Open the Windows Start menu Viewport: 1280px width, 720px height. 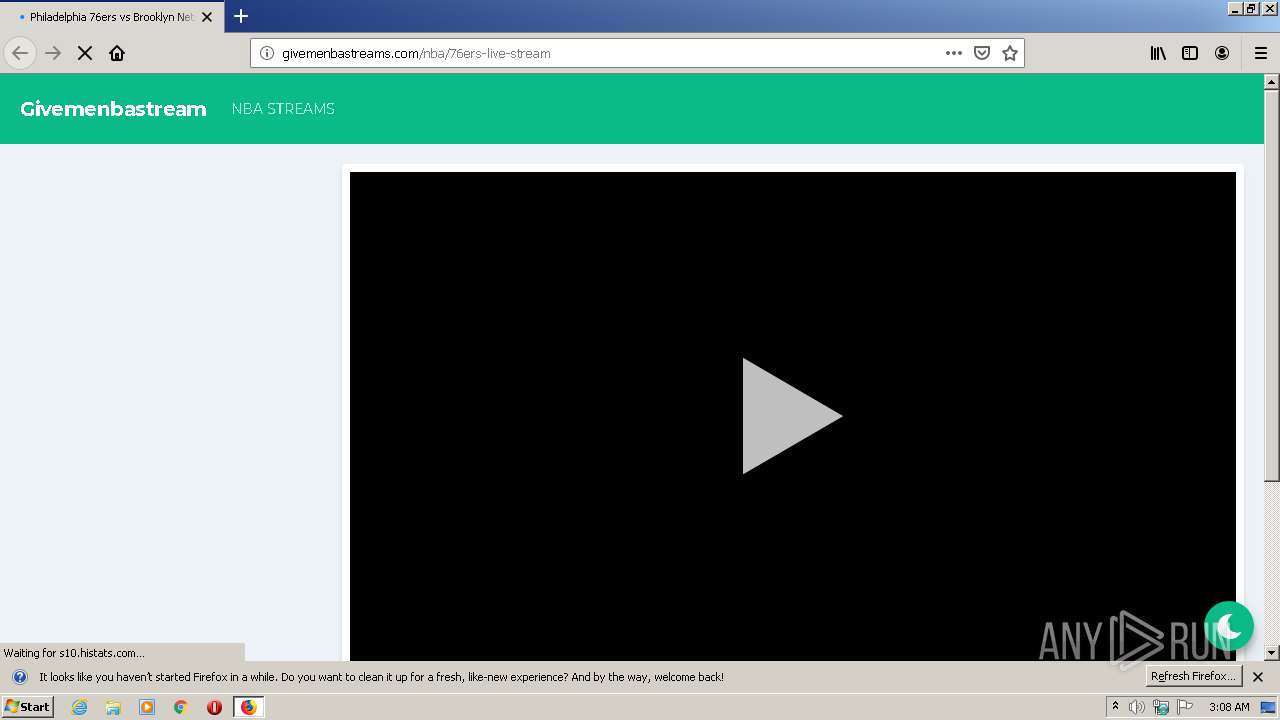pos(28,707)
